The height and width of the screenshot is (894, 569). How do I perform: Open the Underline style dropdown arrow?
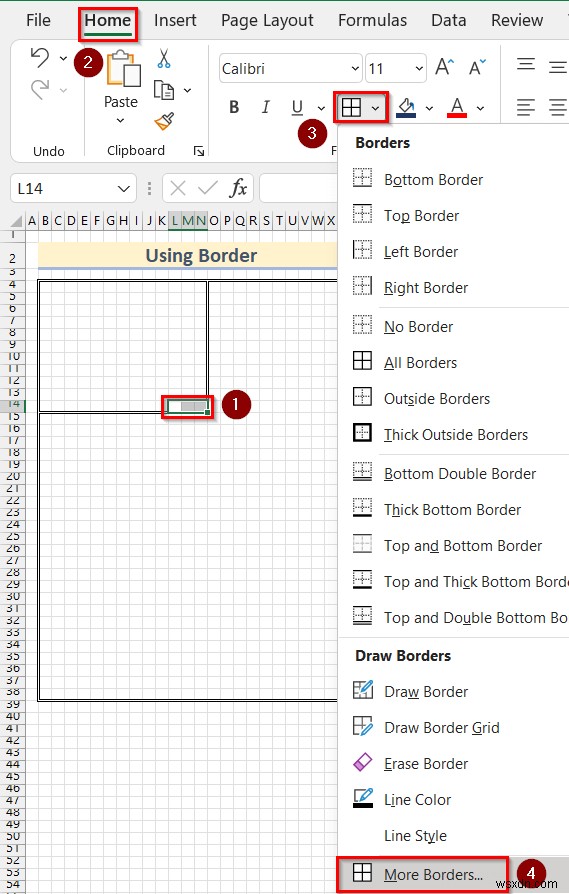tap(321, 108)
